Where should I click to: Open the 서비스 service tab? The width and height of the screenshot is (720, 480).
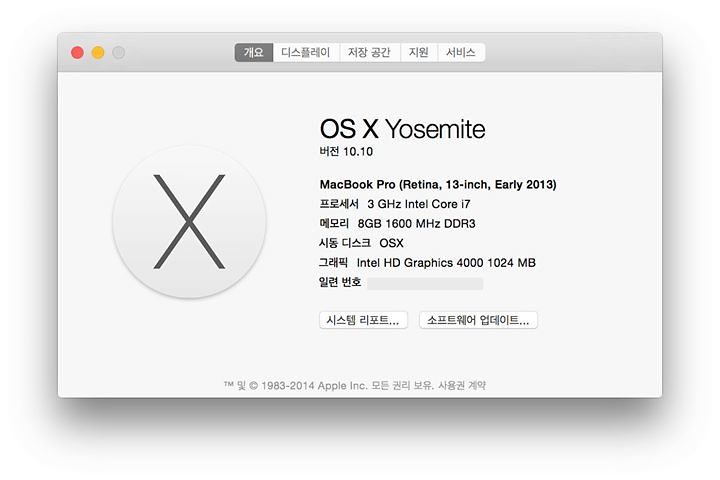tap(461, 52)
